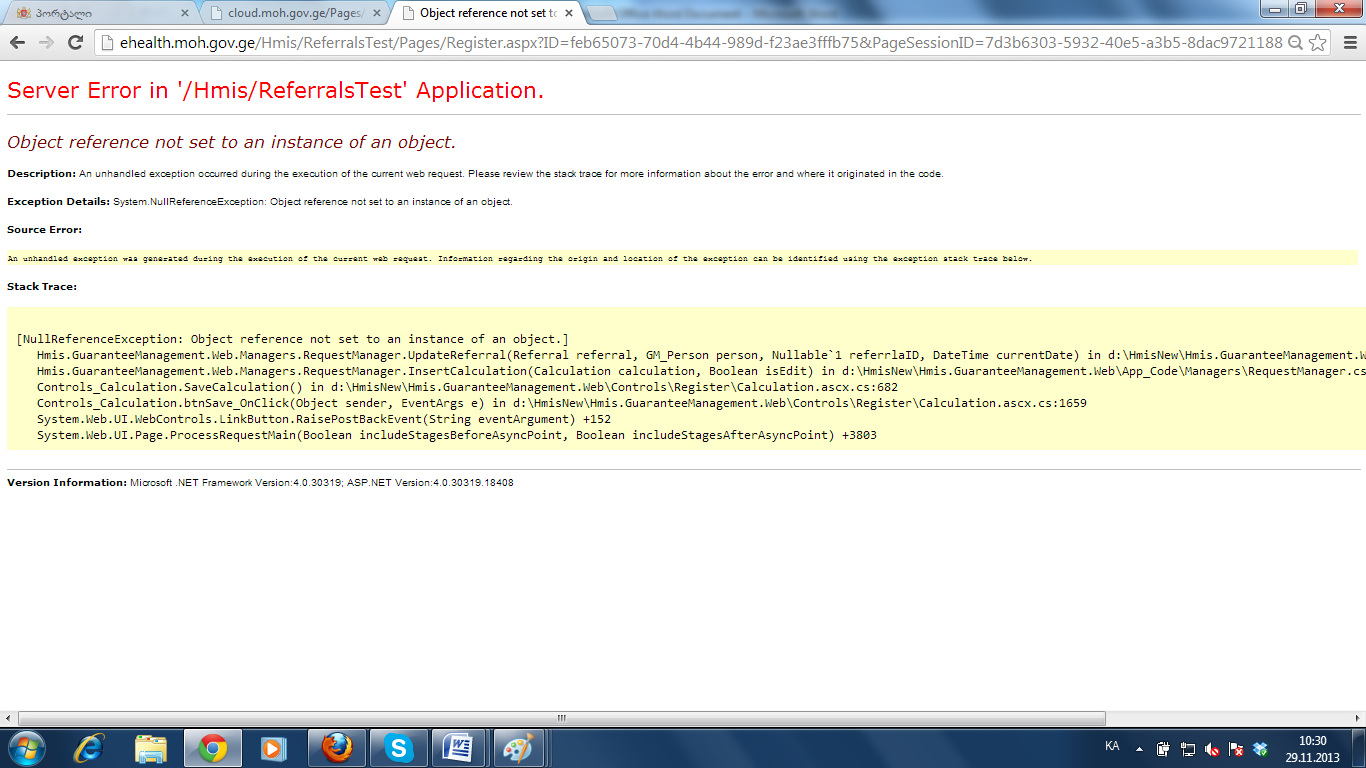Viewport: 1366px width, 768px height.
Task: Launch Internet Explorer from the taskbar
Action: click(89, 748)
